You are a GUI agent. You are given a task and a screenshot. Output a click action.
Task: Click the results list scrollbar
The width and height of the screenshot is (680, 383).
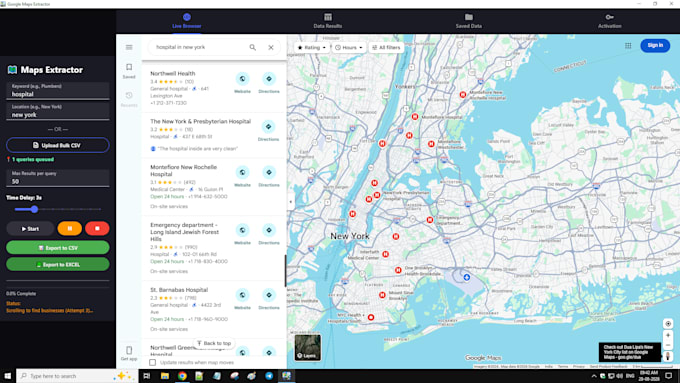pyautogui.click(x=285, y=271)
